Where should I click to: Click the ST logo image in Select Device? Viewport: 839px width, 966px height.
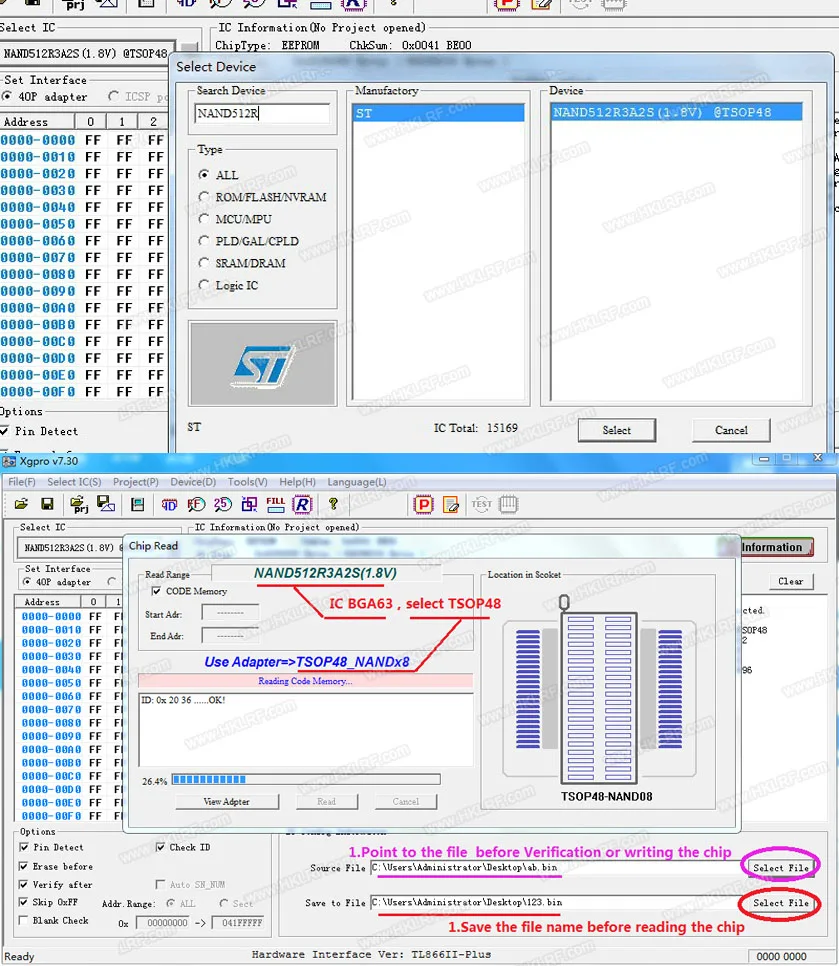pyautogui.click(x=262, y=363)
